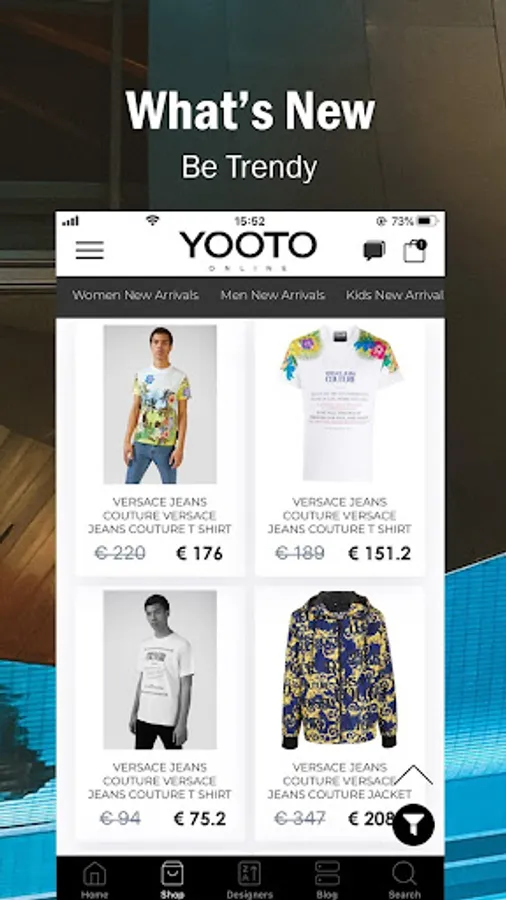Image resolution: width=506 pixels, height=900 pixels.
Task: Tap the YOOTO Online logo
Action: [248, 250]
